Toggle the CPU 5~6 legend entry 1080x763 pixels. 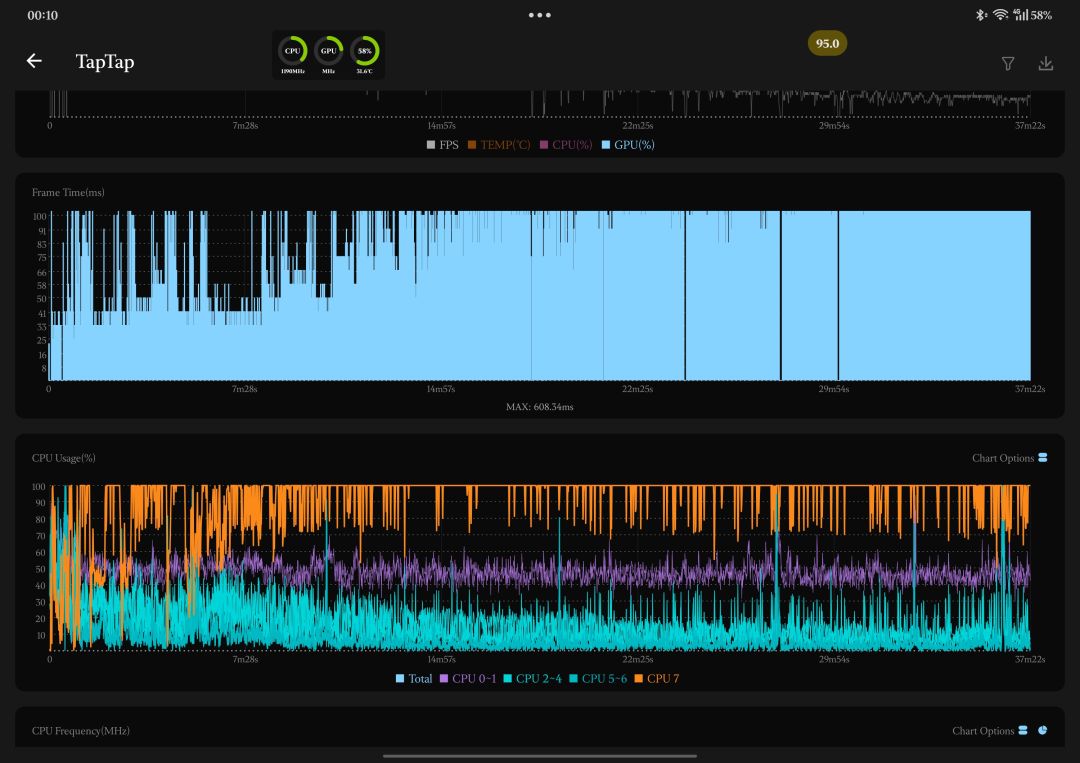pyautogui.click(x=598, y=679)
